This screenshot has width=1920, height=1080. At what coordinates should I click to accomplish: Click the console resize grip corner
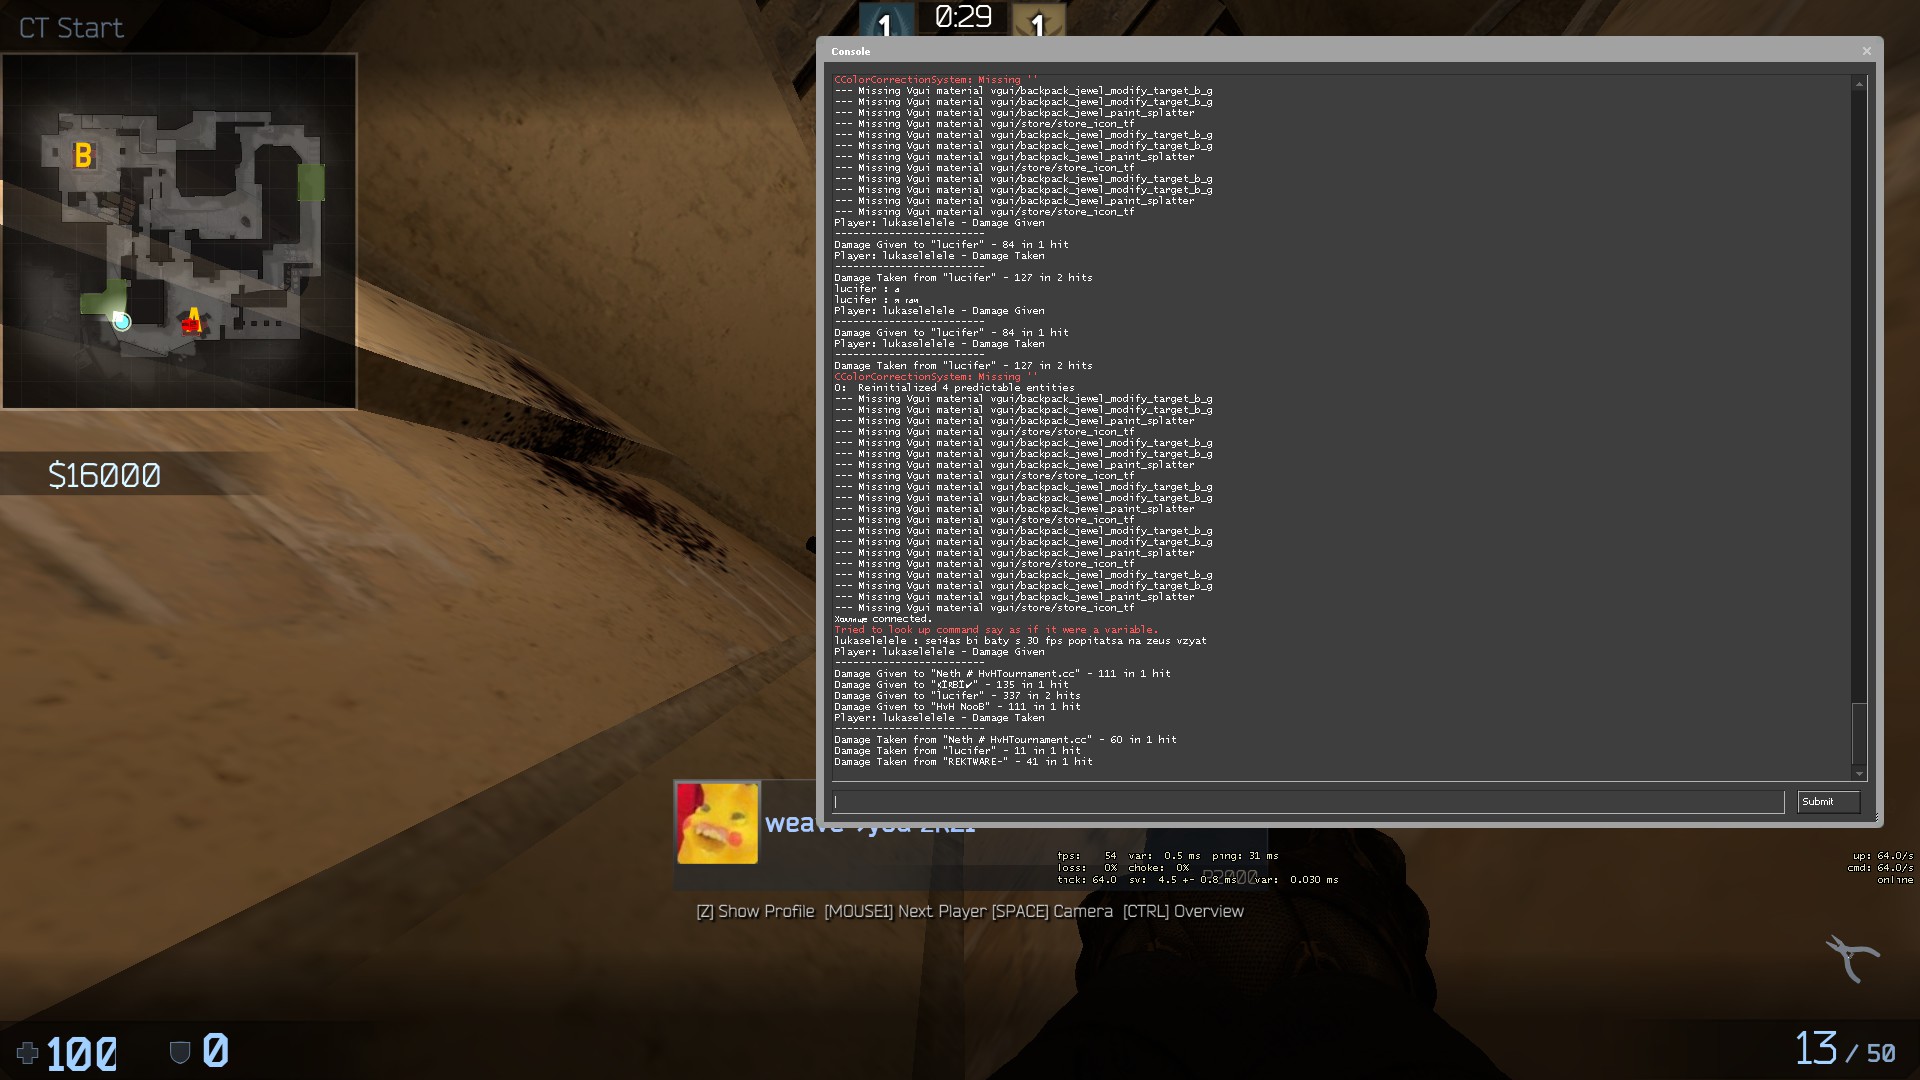(1876, 819)
